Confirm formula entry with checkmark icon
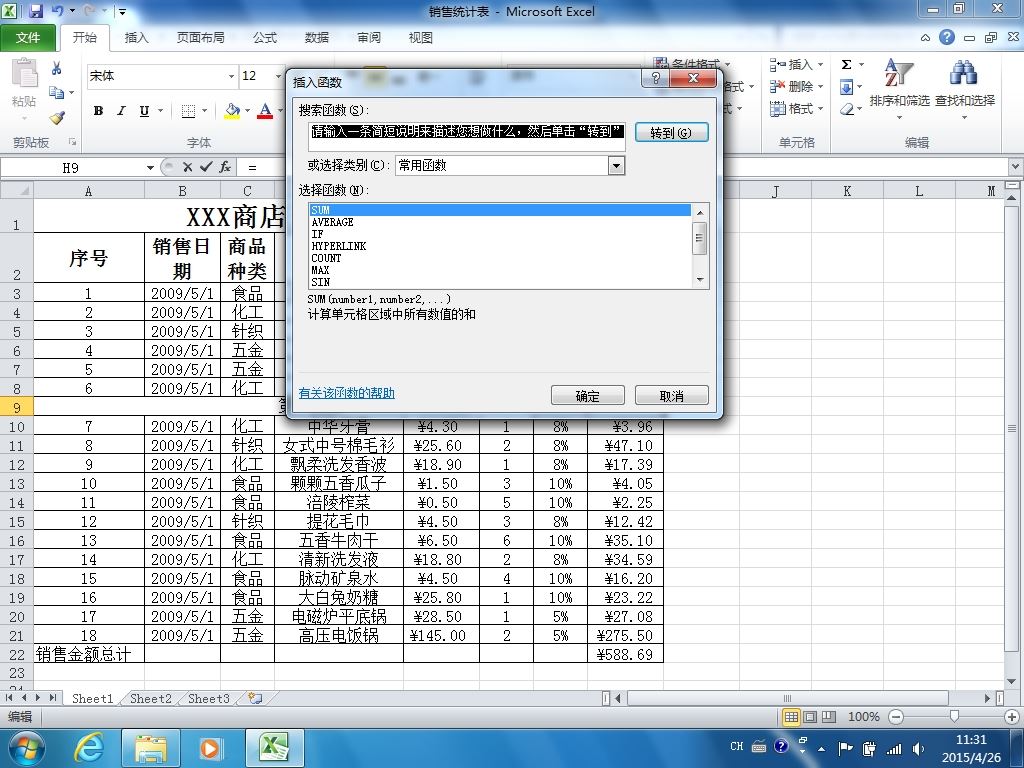The image size is (1024, 768). pyautogui.click(x=206, y=167)
